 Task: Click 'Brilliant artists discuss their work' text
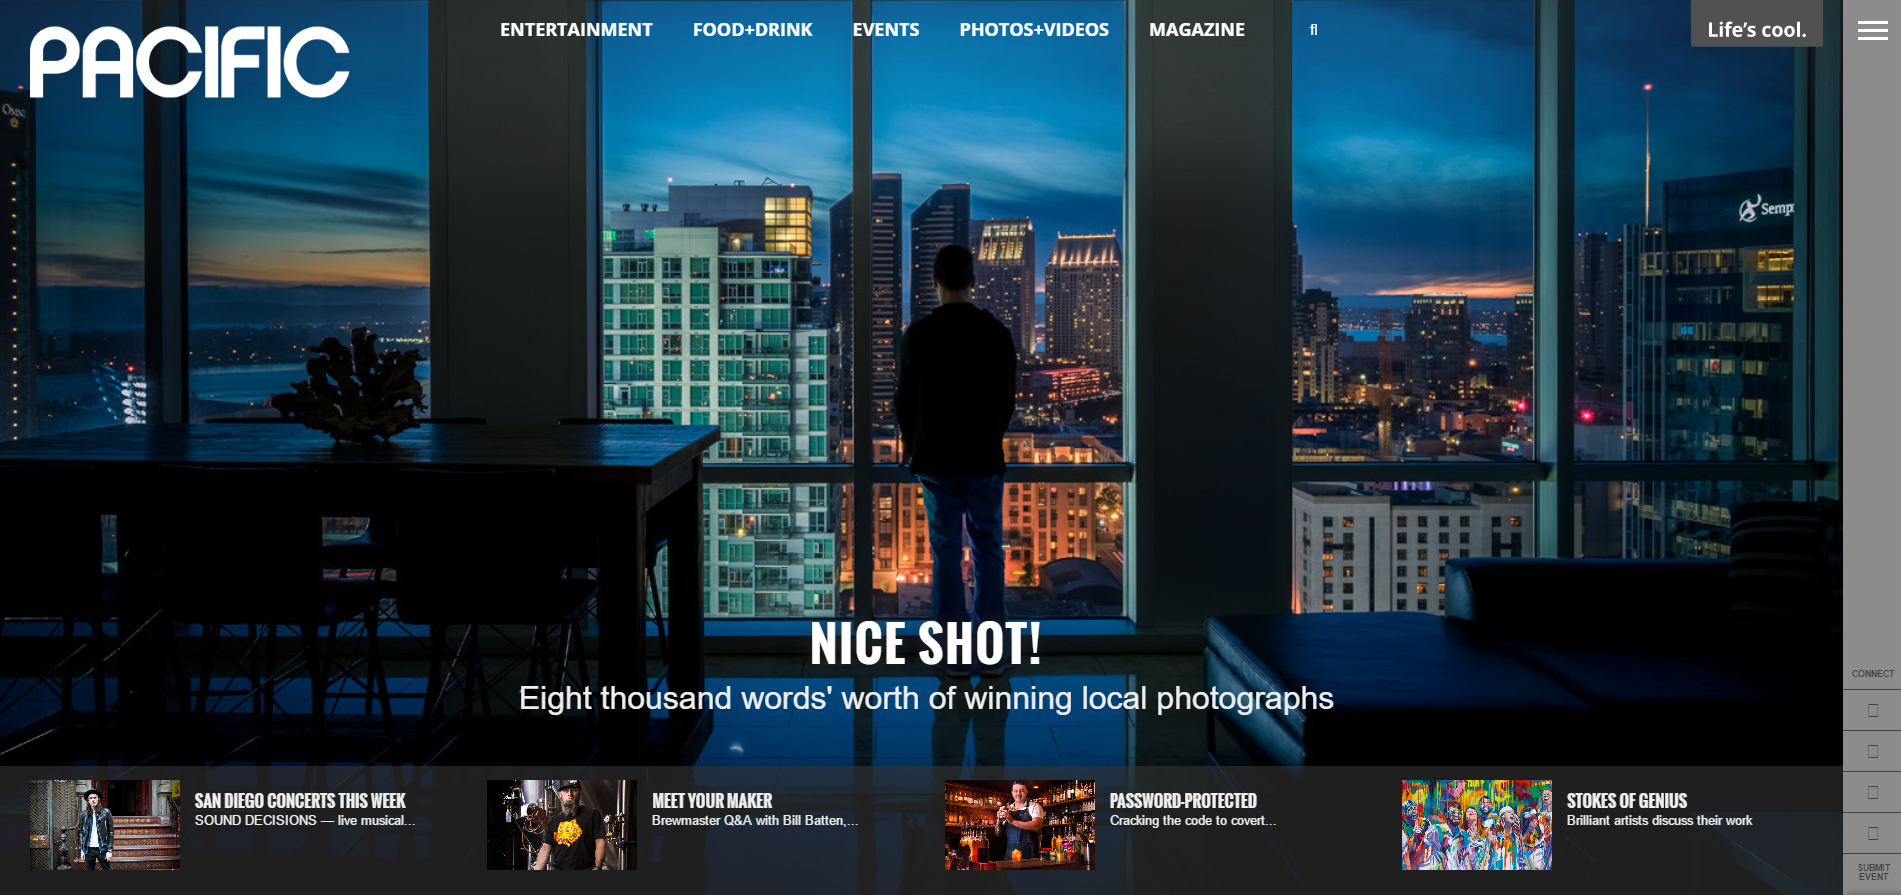[1659, 821]
